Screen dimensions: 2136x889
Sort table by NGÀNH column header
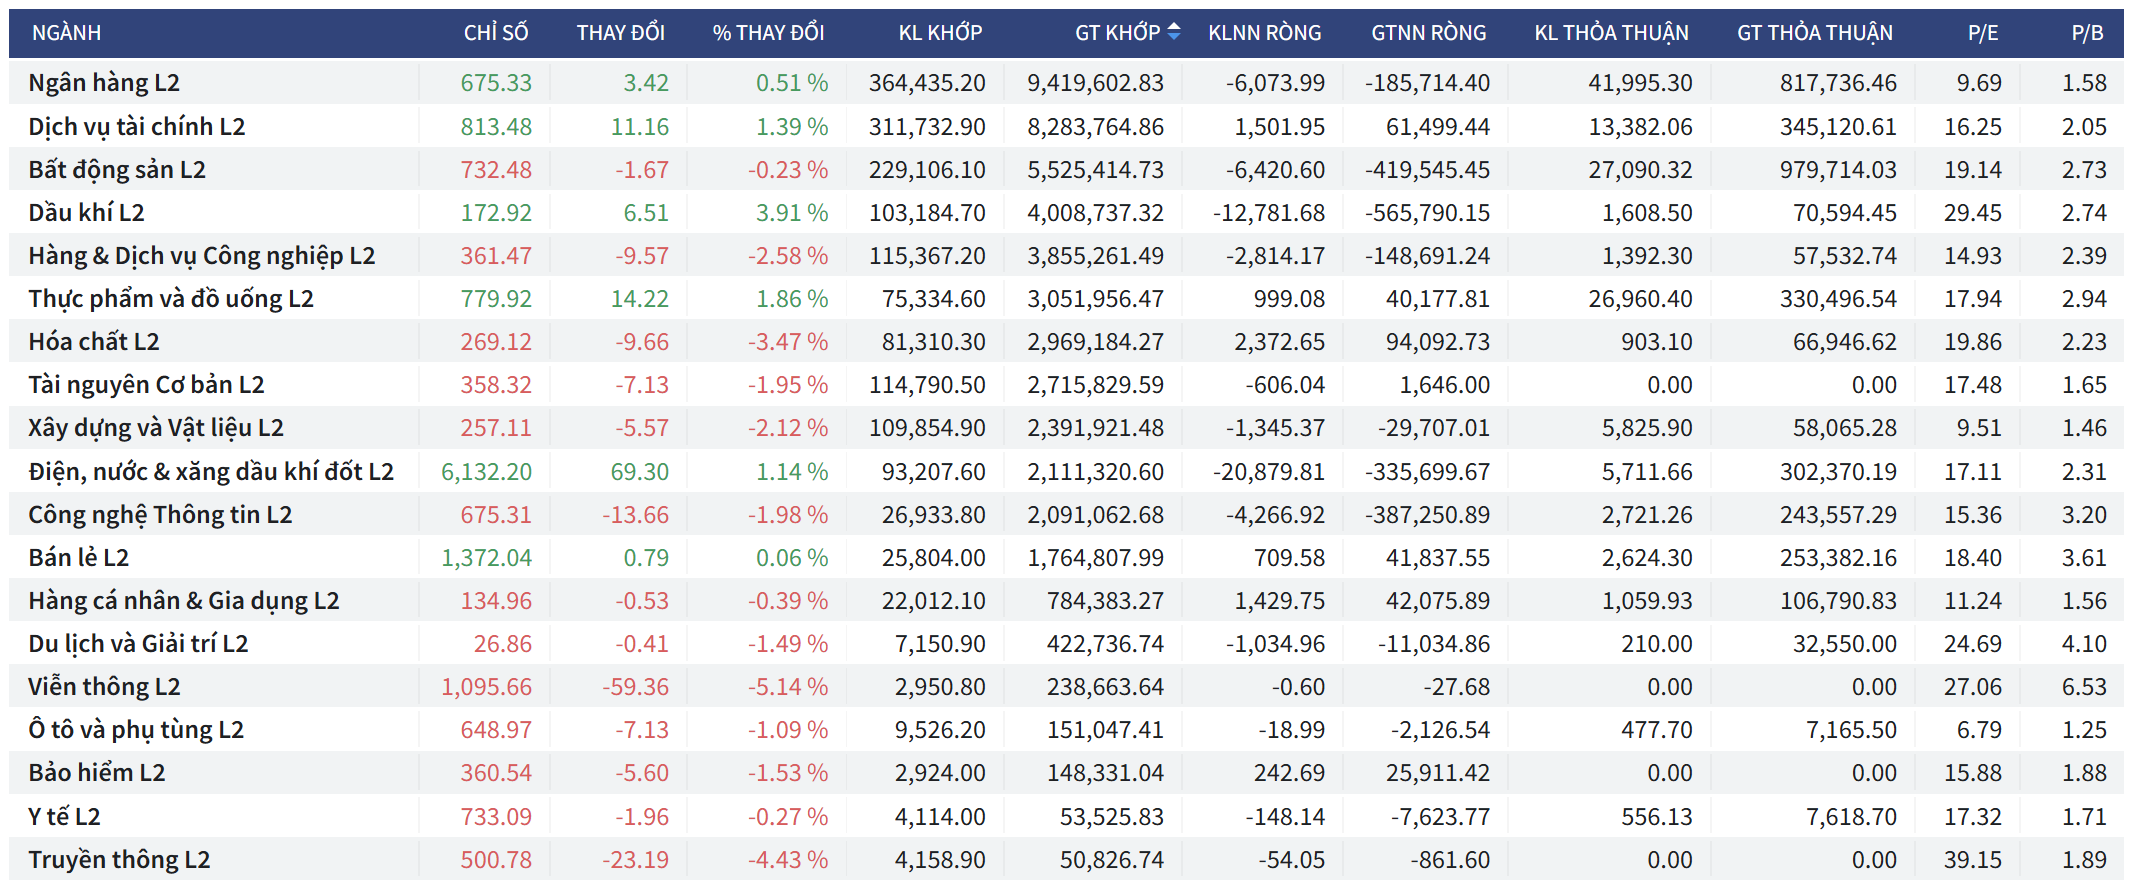(x=66, y=33)
